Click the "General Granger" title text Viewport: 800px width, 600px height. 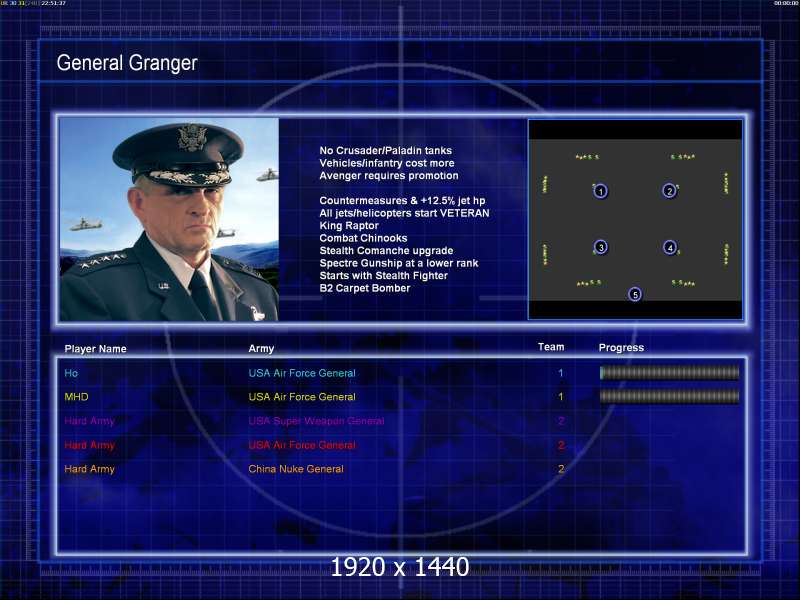tap(127, 63)
